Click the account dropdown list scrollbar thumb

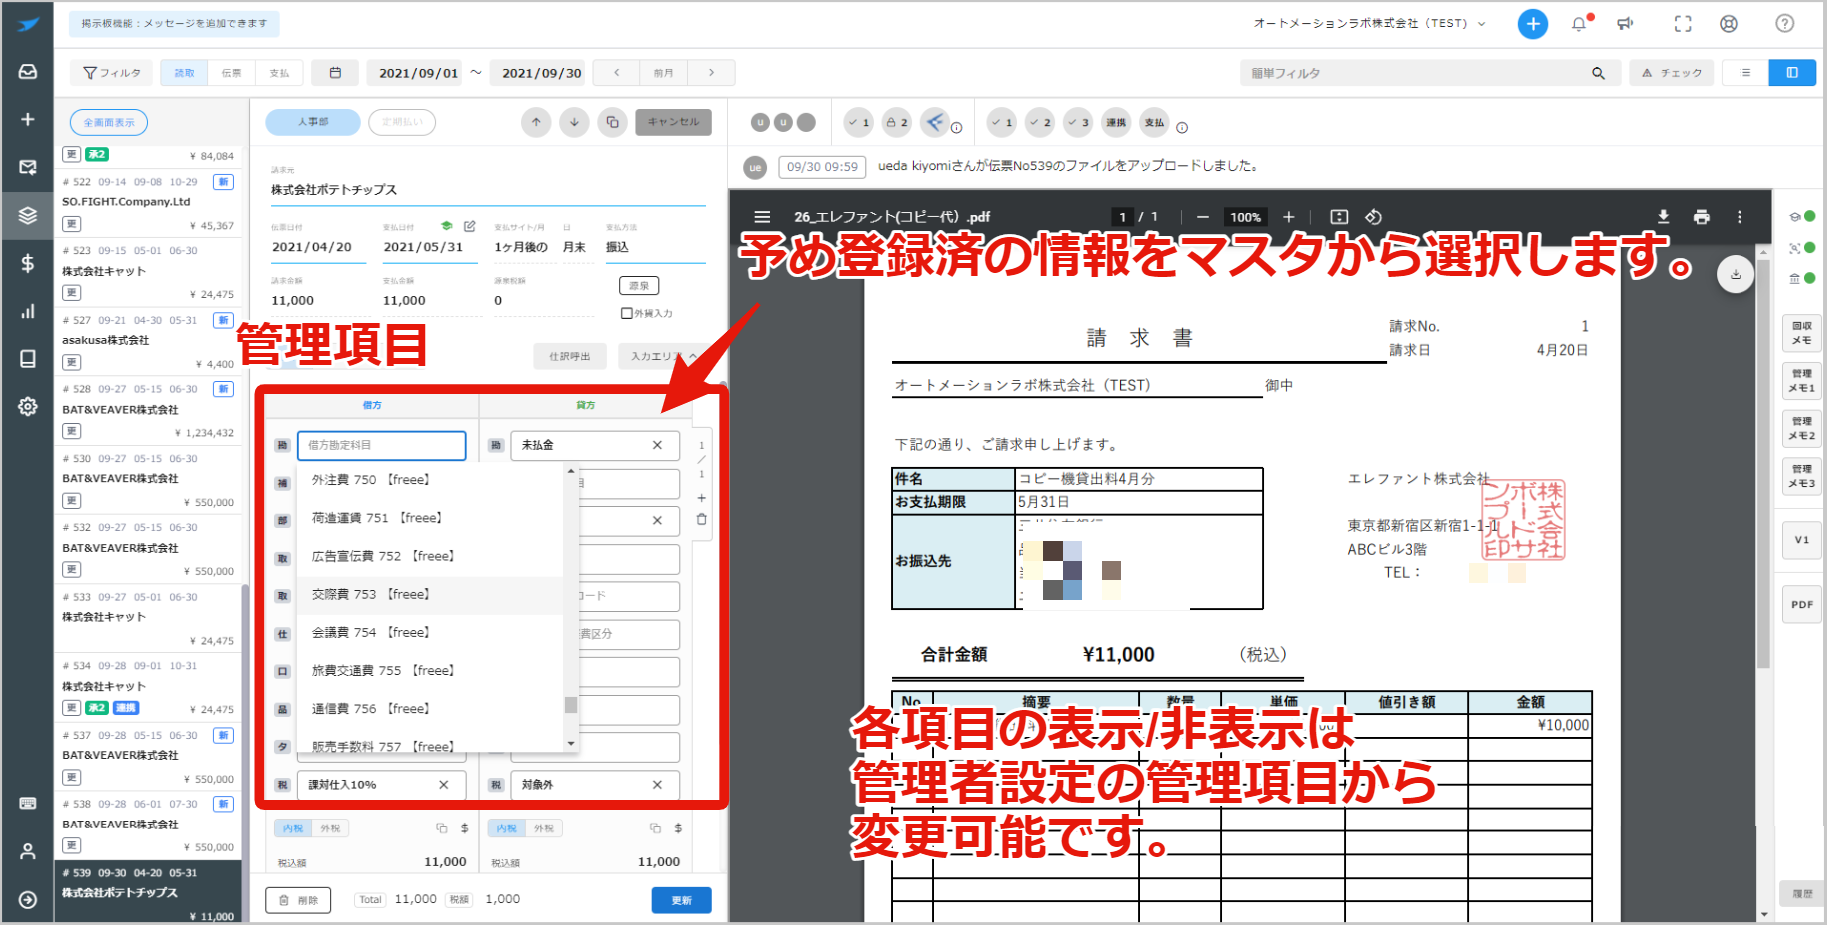[x=571, y=705]
